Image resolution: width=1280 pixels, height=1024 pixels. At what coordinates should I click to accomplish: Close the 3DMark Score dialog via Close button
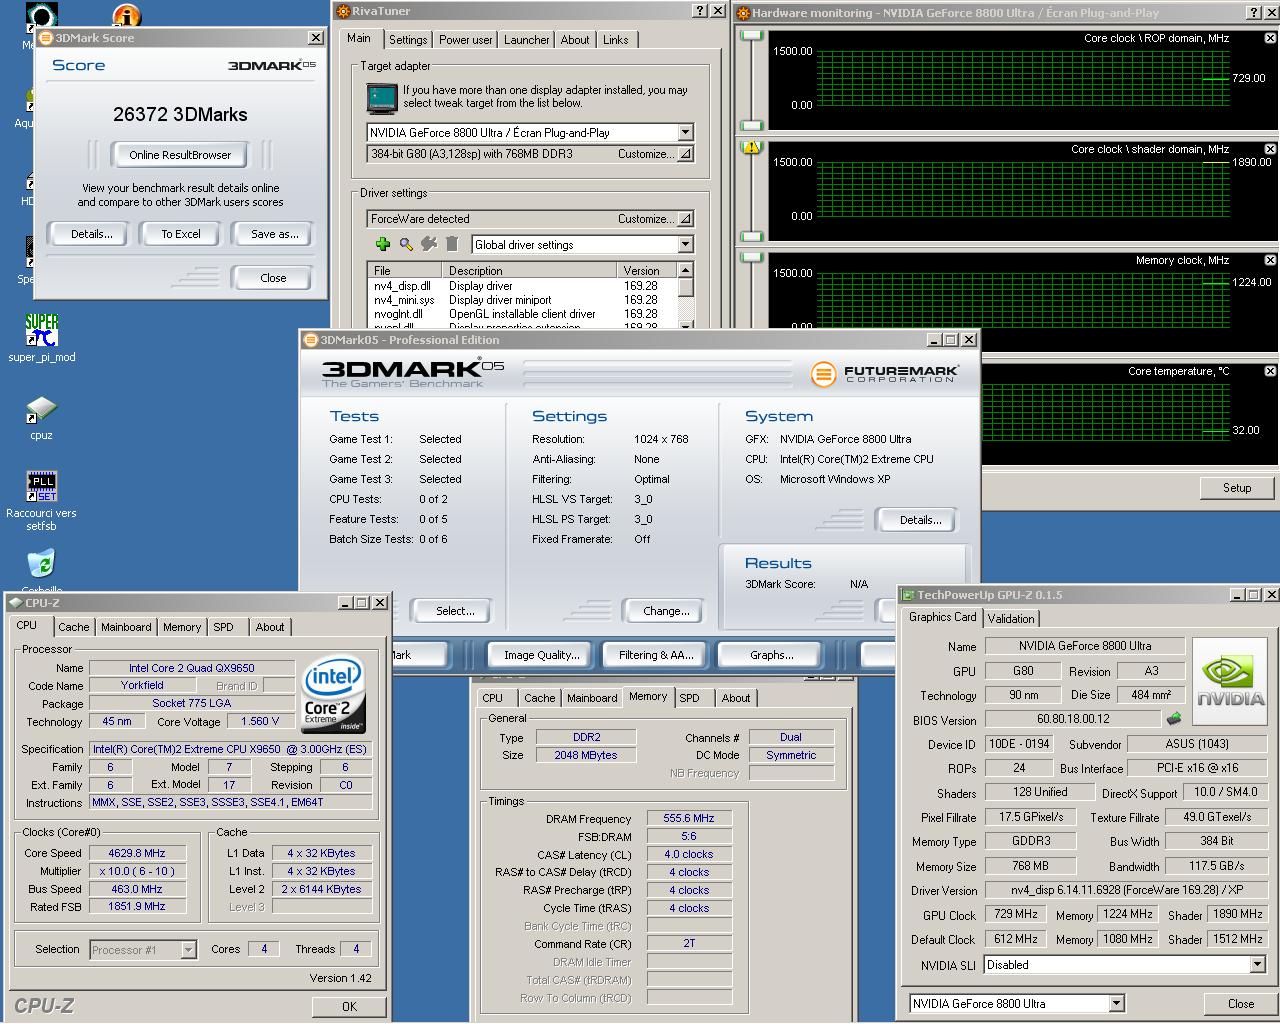[x=273, y=278]
